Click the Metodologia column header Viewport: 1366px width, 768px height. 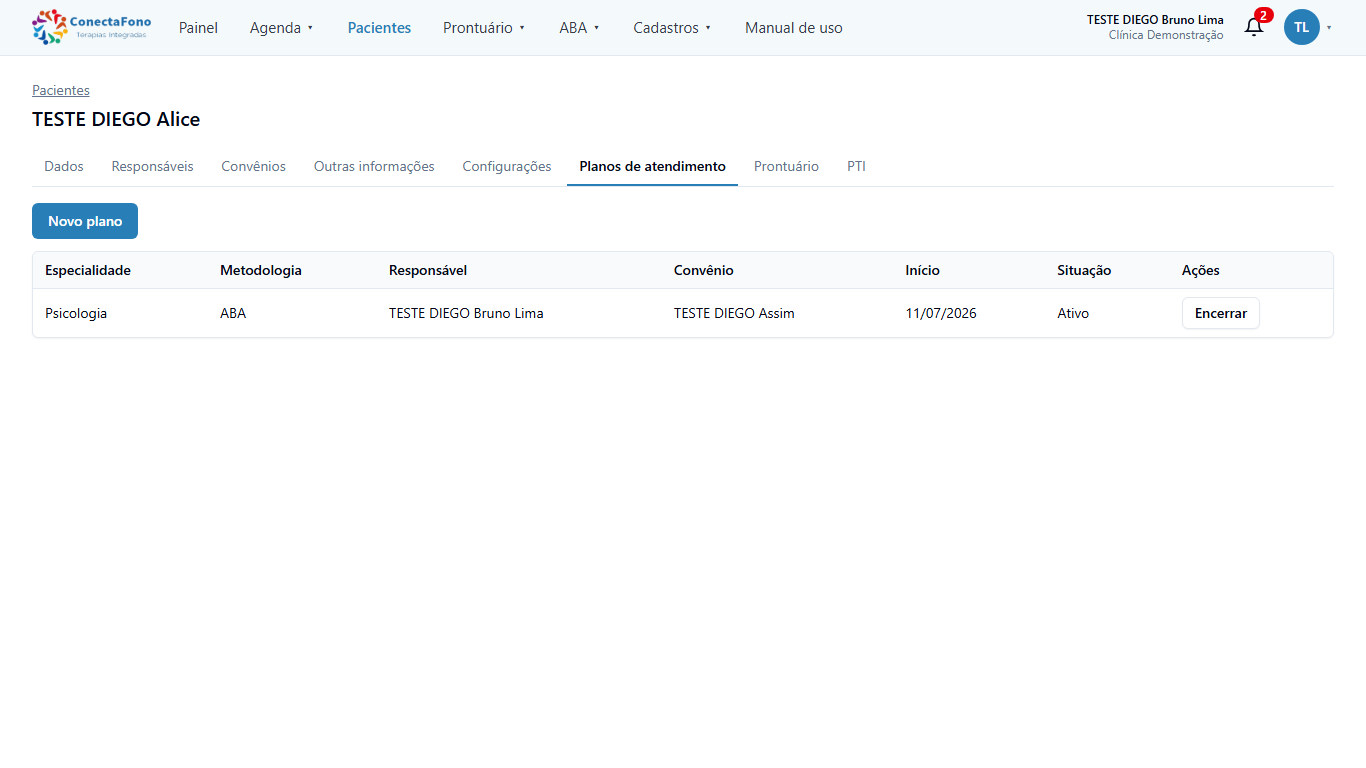[x=261, y=270]
